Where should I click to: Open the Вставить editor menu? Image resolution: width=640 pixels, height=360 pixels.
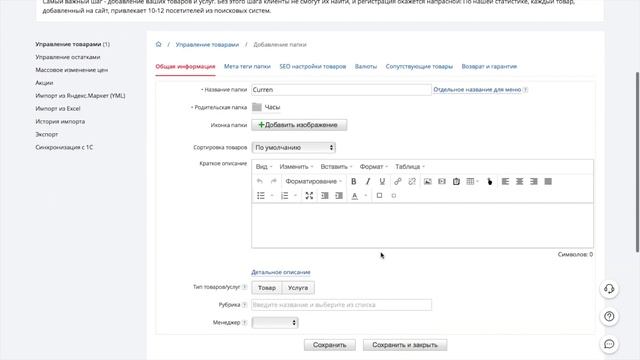pyautogui.click(x=336, y=167)
